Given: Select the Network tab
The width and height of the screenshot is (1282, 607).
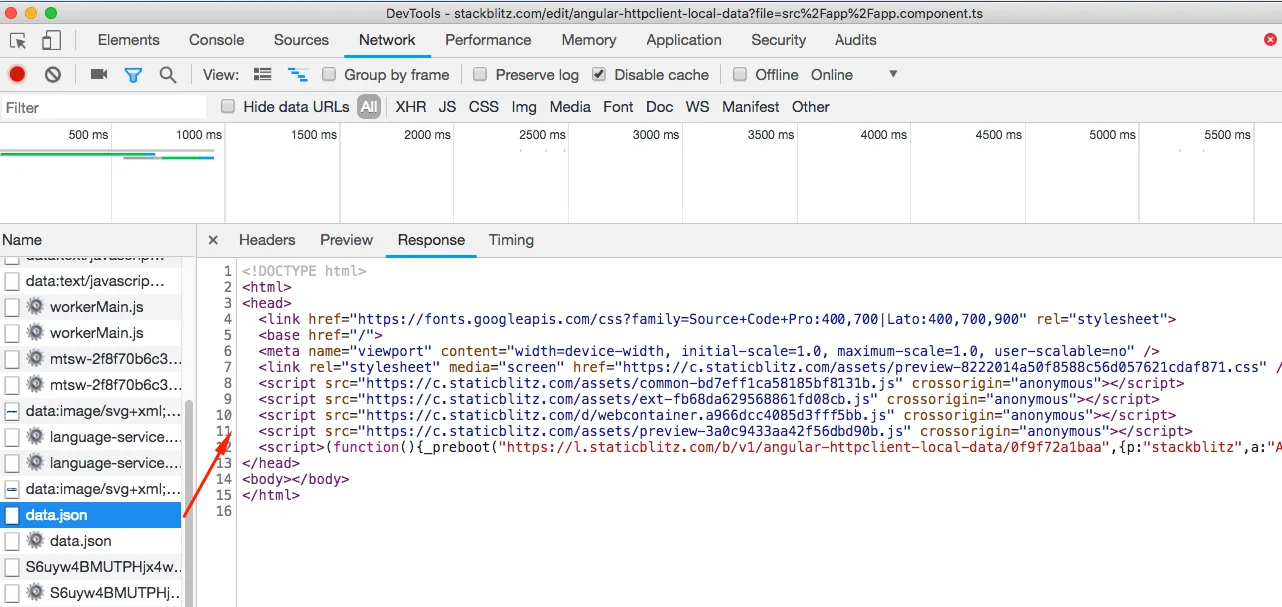Looking at the screenshot, I should 387,40.
